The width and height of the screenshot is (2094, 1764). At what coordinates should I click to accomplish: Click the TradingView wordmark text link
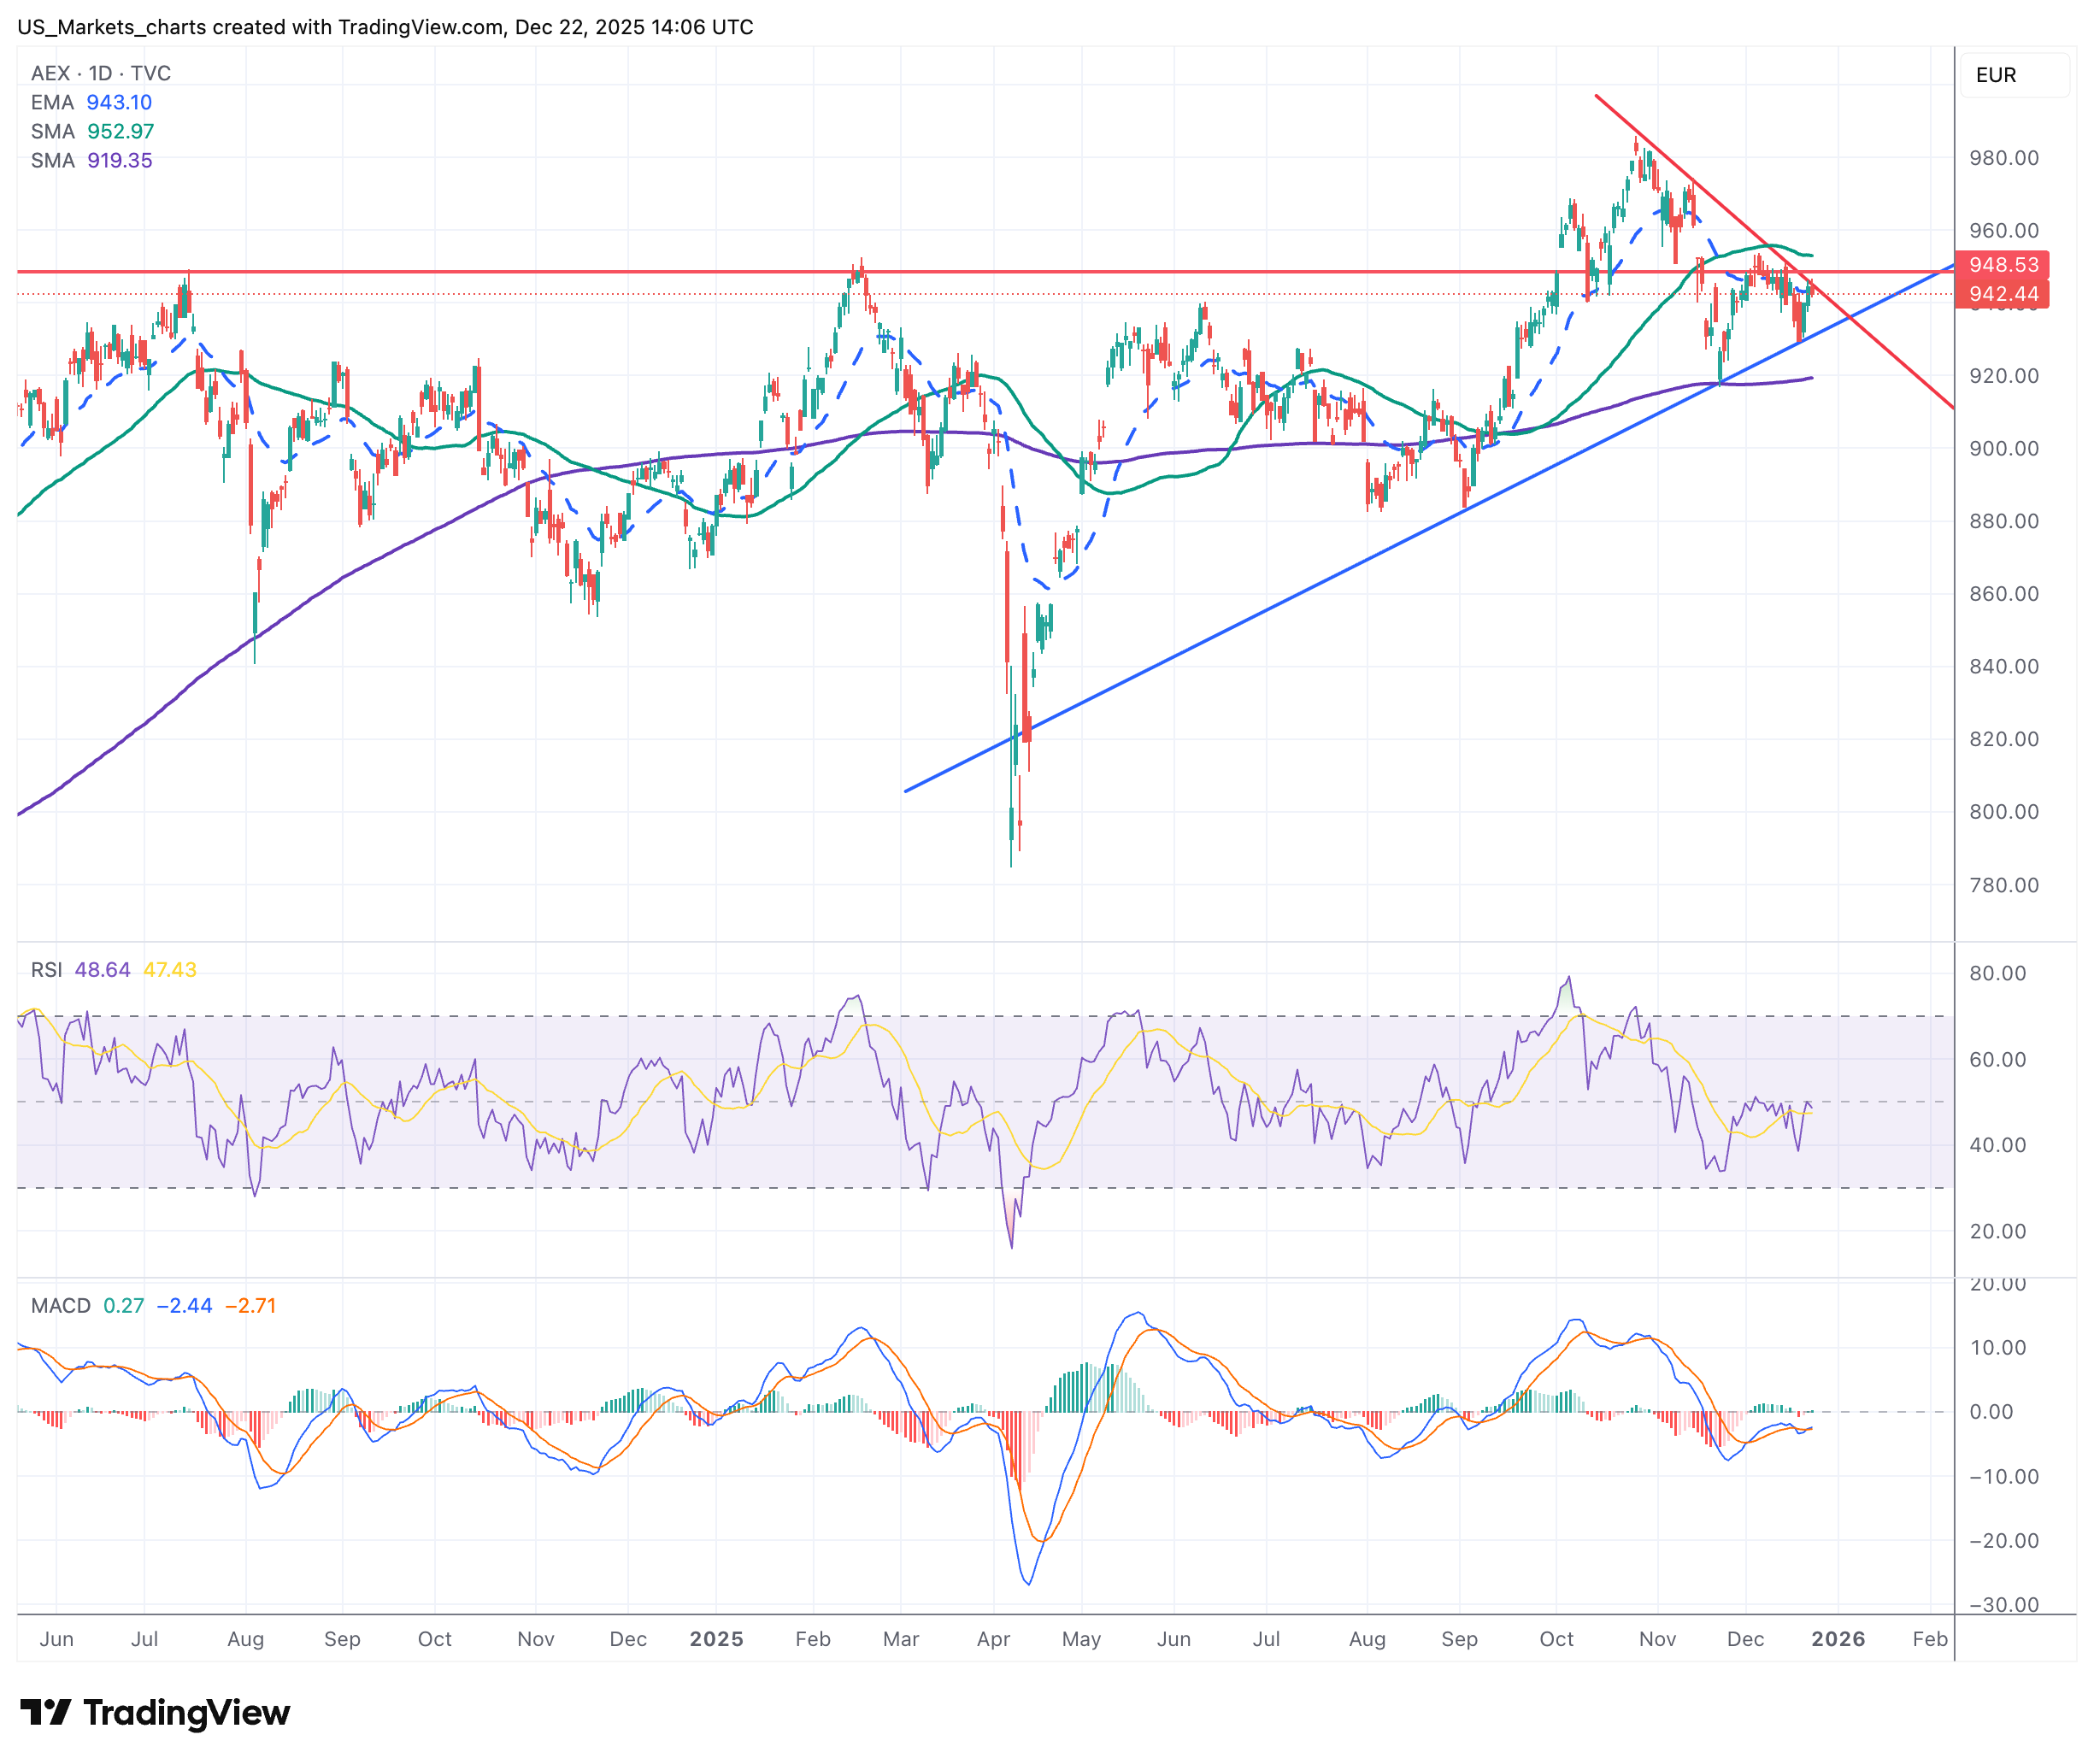[x=187, y=1712]
